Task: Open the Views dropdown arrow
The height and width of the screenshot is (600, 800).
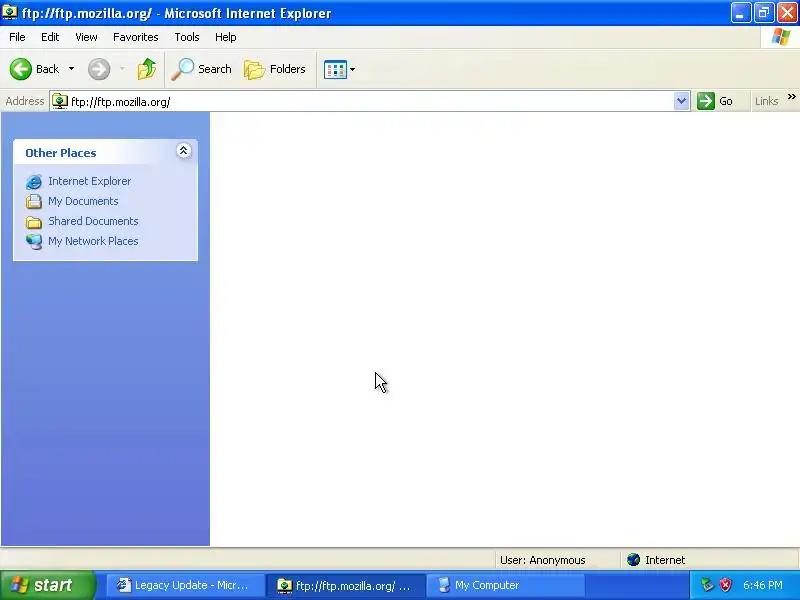Action: (x=352, y=69)
